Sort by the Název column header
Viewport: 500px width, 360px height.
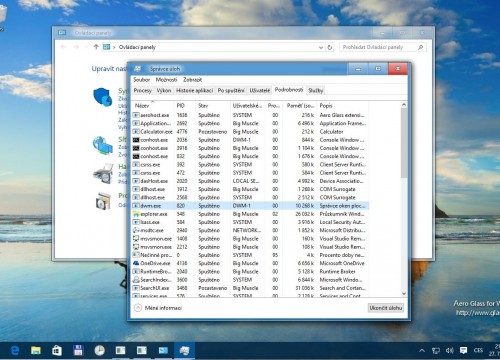153,106
